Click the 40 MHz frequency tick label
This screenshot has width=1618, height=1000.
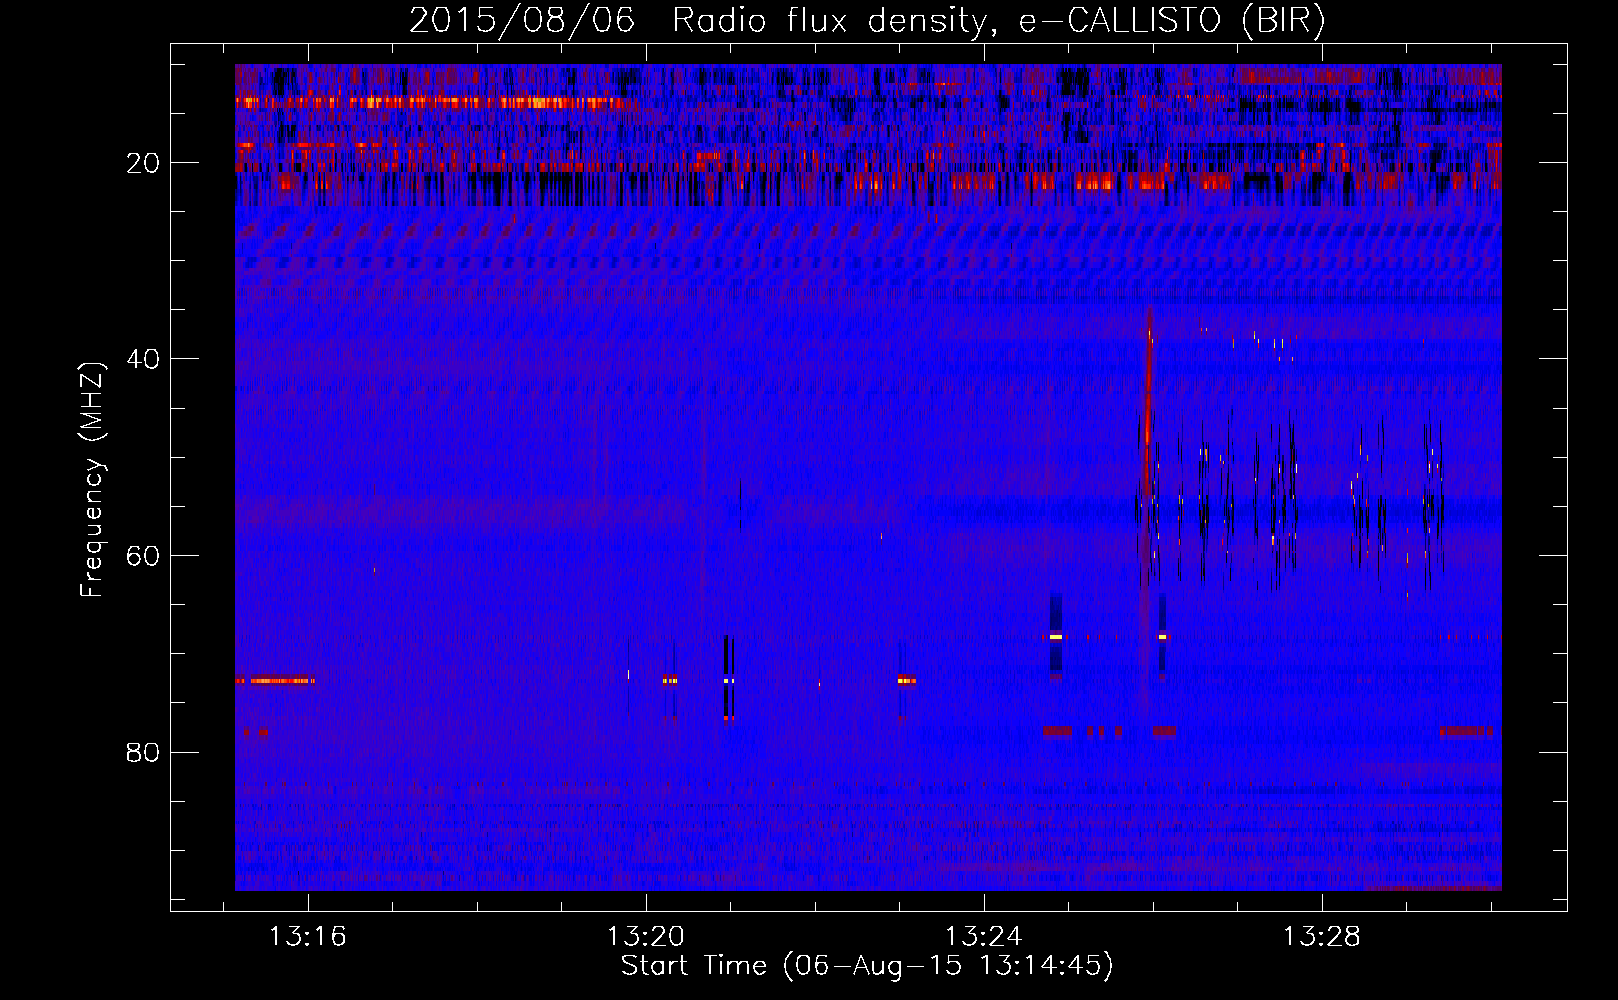coord(143,359)
